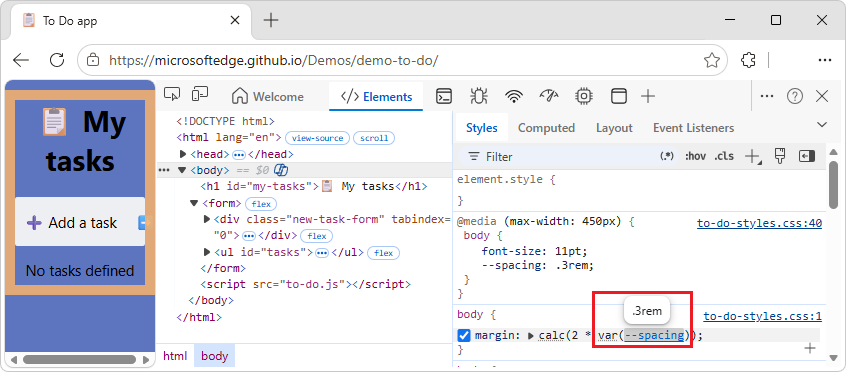The height and width of the screenshot is (372, 846).
Task: Toggle the .cls classes button
Action: click(724, 157)
